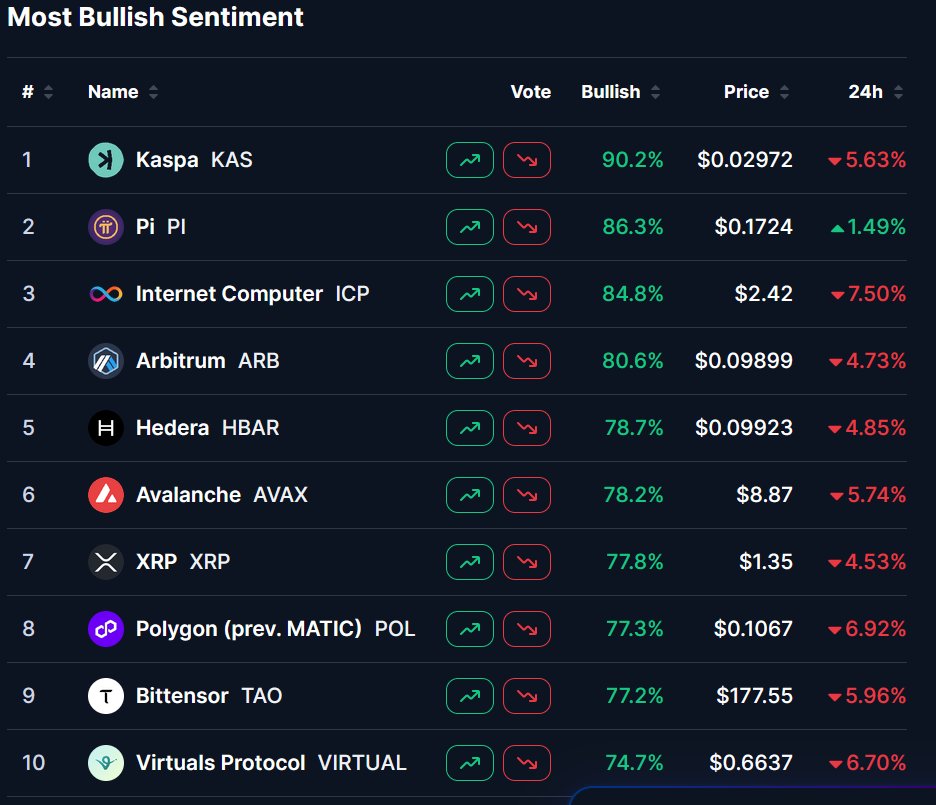Click the Kaspa coin logo icon

pyautogui.click(x=106, y=160)
